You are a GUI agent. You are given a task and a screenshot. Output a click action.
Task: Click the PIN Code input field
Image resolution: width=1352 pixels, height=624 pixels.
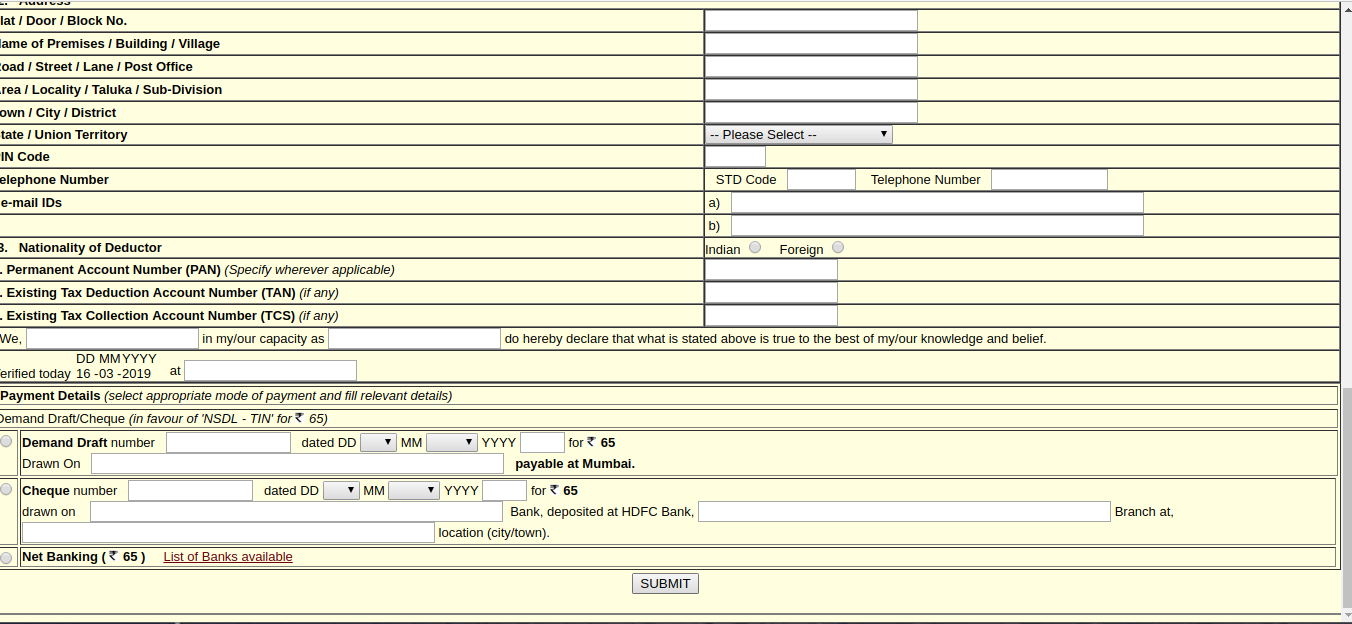(x=735, y=157)
